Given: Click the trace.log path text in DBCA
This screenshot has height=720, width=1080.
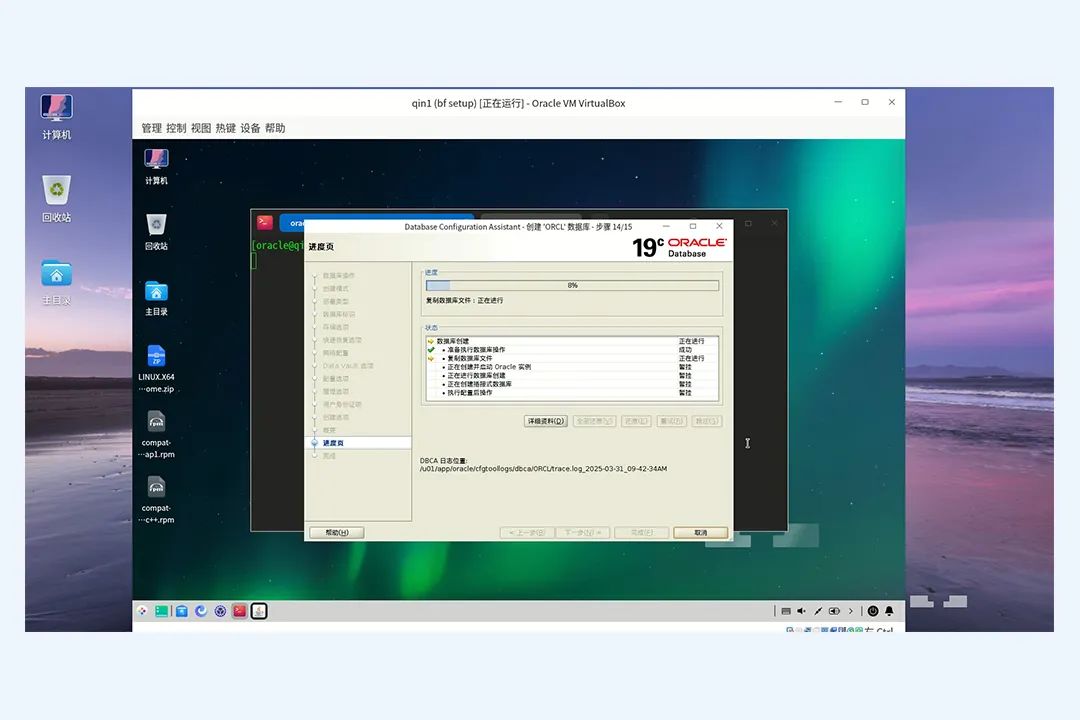Looking at the screenshot, I should point(543,469).
